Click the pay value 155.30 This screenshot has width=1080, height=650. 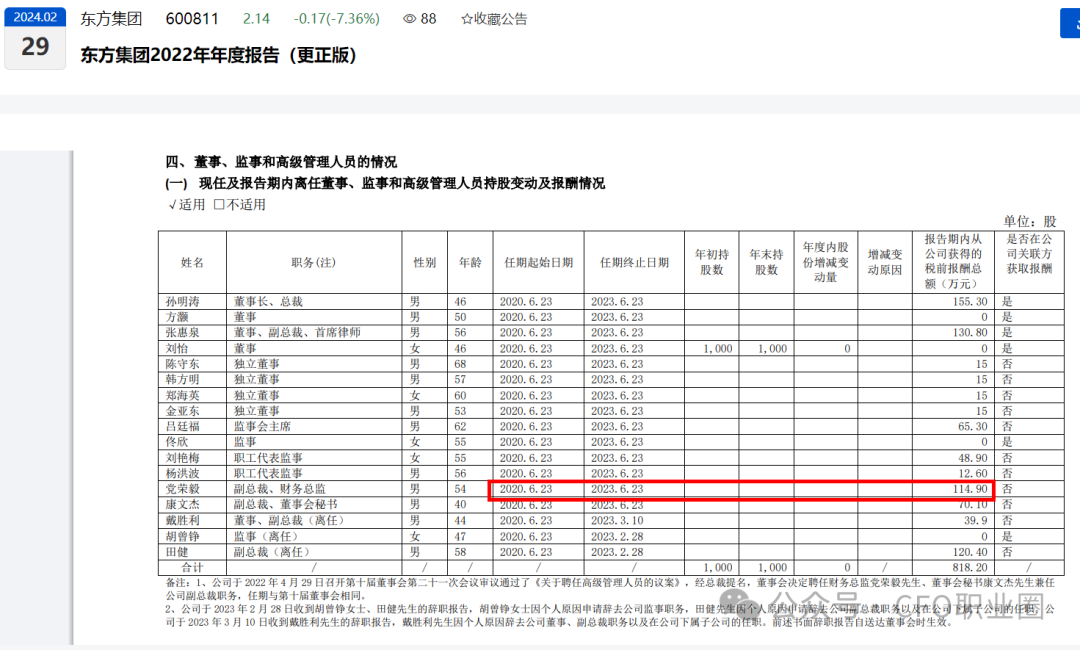tap(970, 302)
